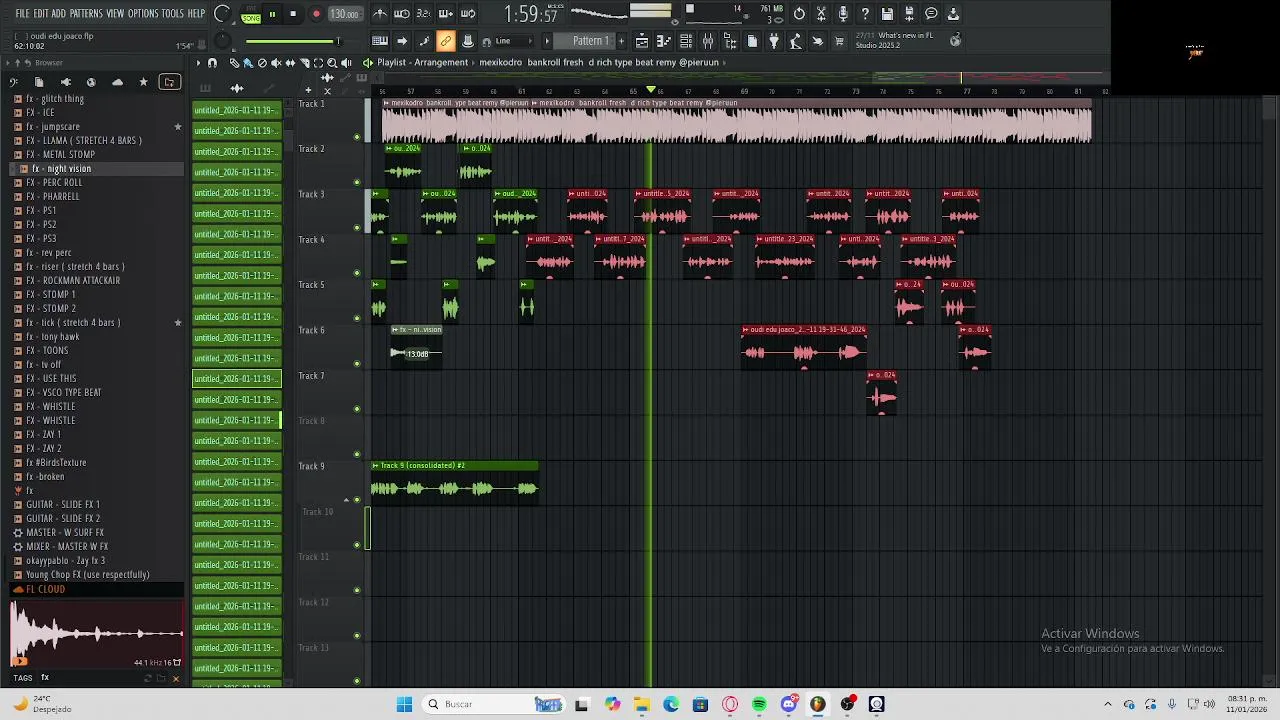Click the one-click audio recording microphone icon
The height and width of the screenshot is (720, 1280).
(843, 14)
